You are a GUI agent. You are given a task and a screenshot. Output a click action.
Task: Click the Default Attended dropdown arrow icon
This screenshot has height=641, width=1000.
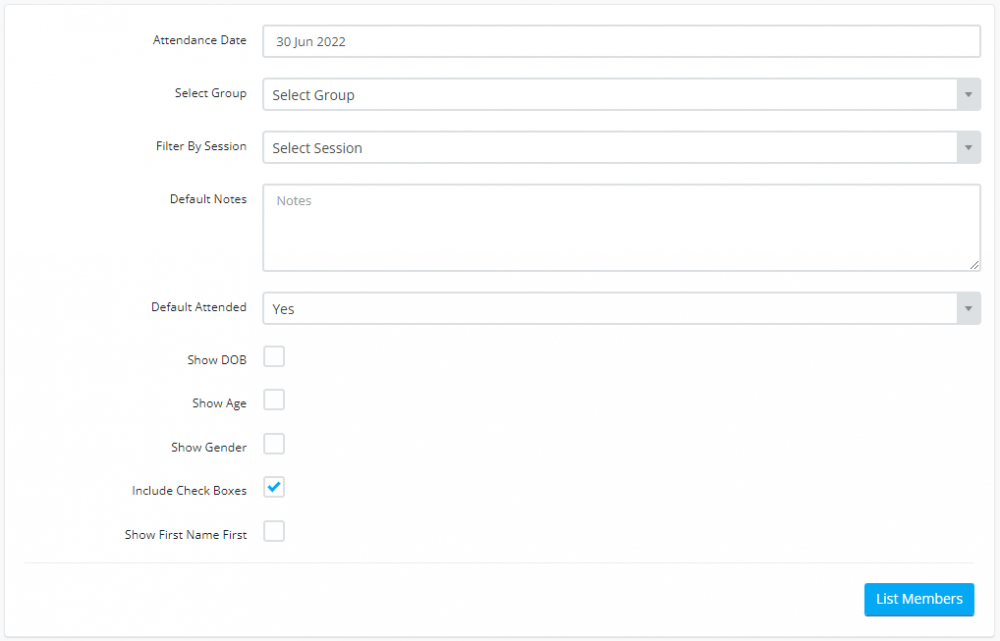point(967,309)
